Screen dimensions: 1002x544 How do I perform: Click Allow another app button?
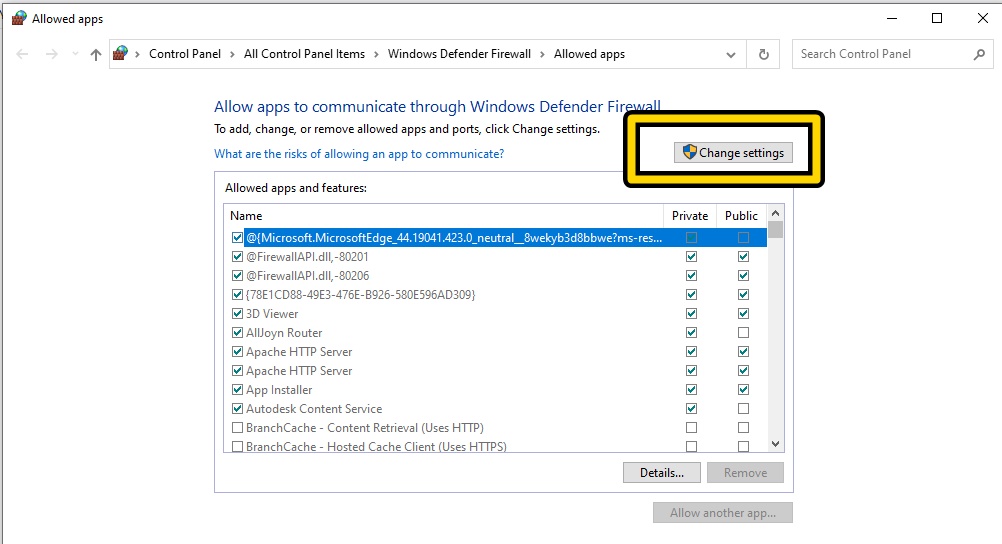click(x=723, y=513)
